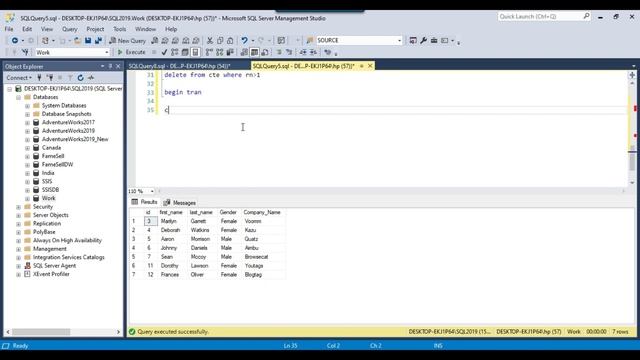
Task: Click the Toolbox icon in the toolbar
Action: tap(434, 40)
